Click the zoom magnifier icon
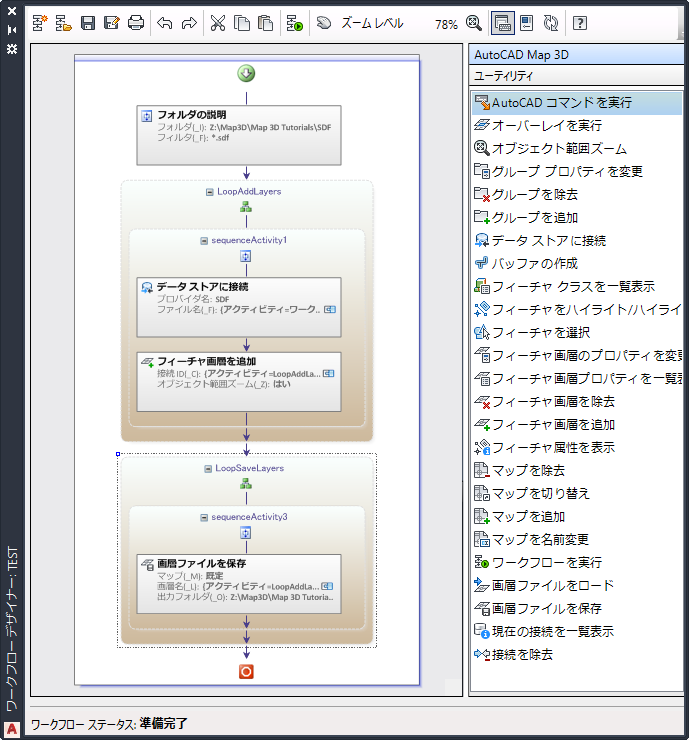The width and height of the screenshot is (689, 740). point(474,23)
